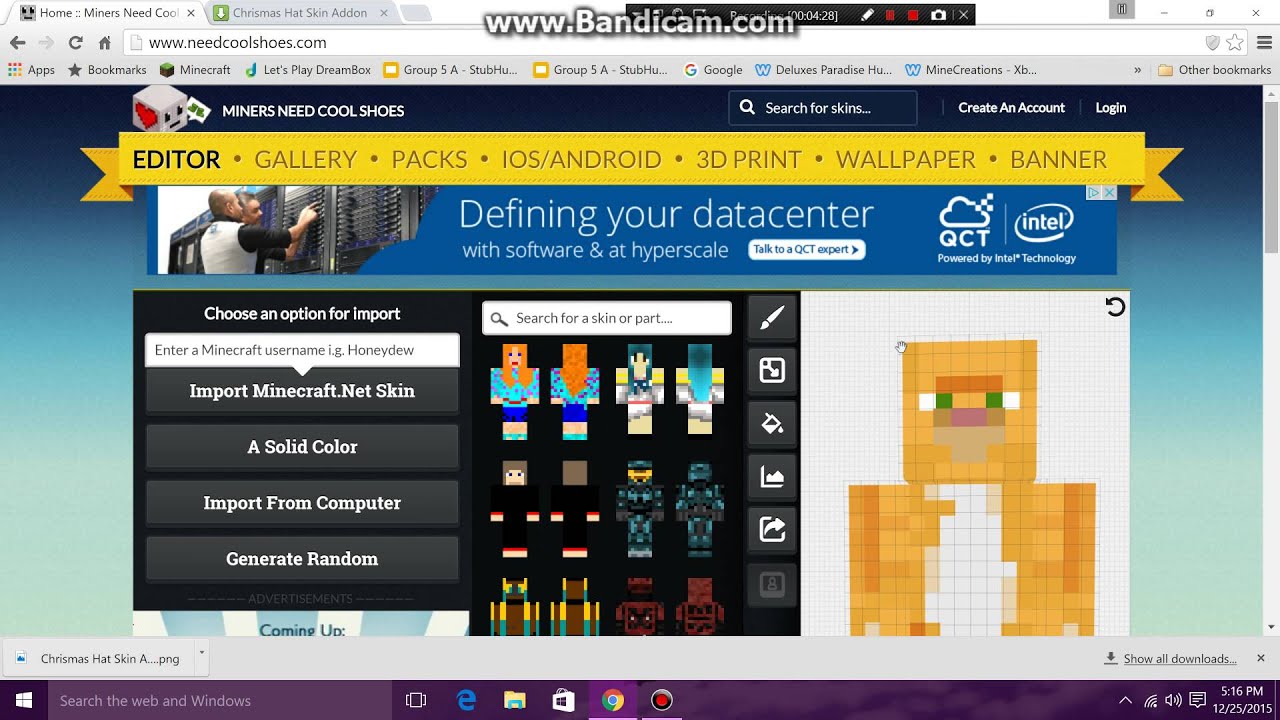
Task: Pause the Bandicam recording
Action: [x=890, y=15]
